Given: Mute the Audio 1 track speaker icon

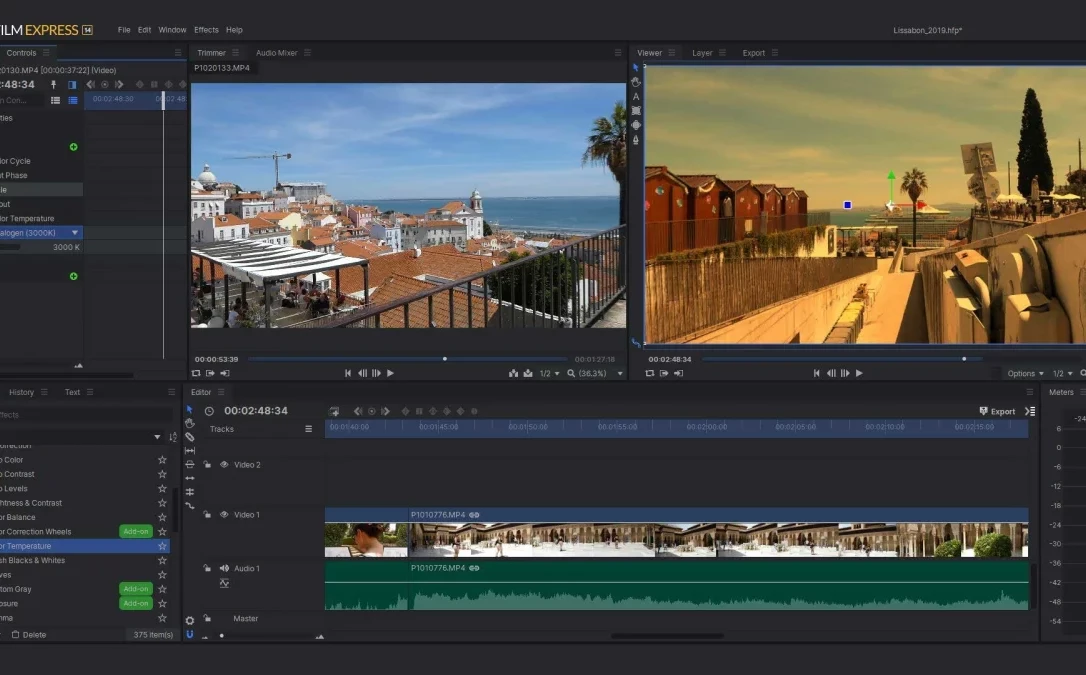Looking at the screenshot, I should (224, 569).
